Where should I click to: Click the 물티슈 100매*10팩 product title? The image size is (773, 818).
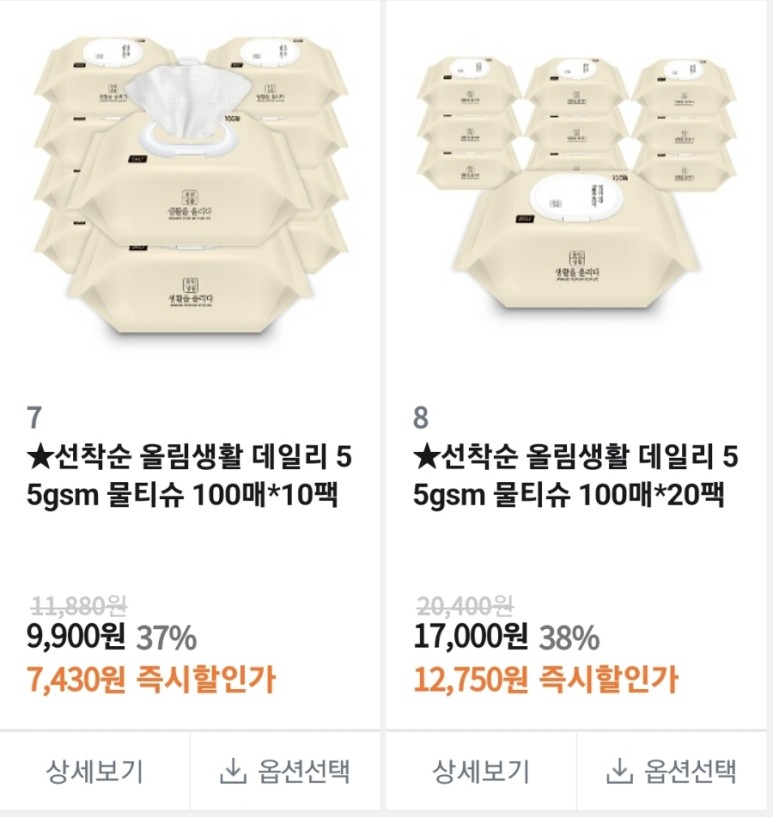tap(191, 476)
